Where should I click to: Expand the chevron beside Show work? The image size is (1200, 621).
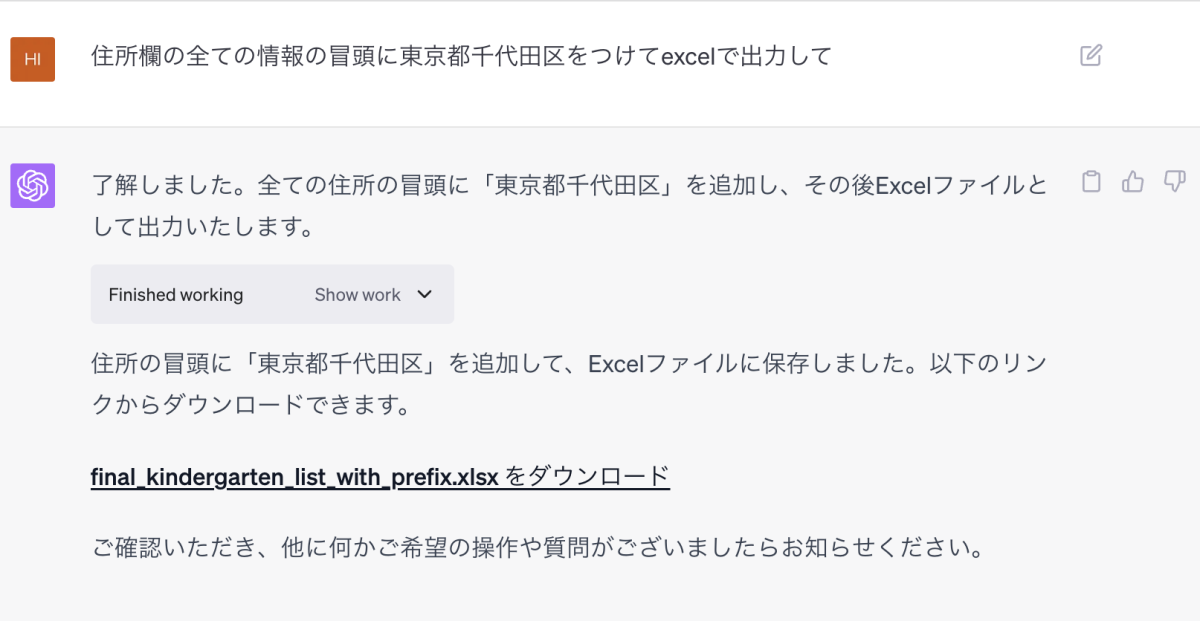click(x=424, y=294)
